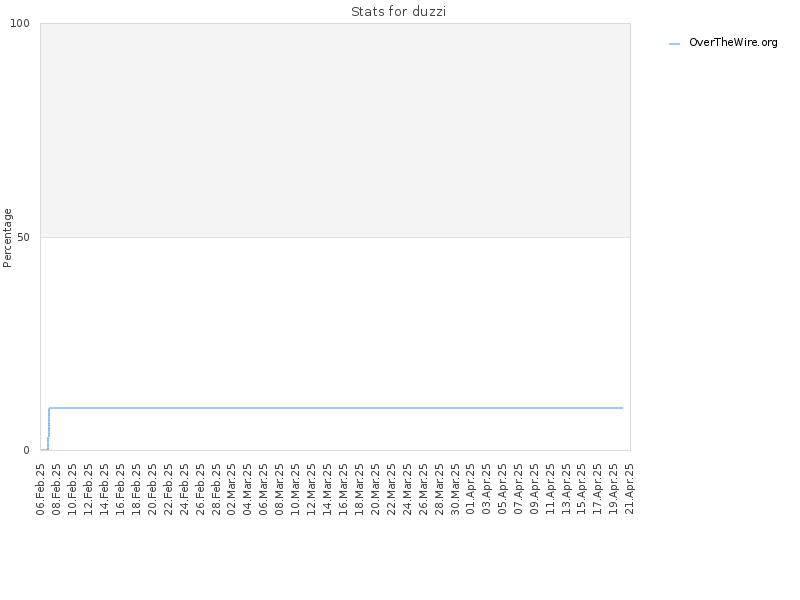Click the 16.Mar.25 date label
Image resolution: width=800 pixels, height=600 pixels.
coord(343,489)
